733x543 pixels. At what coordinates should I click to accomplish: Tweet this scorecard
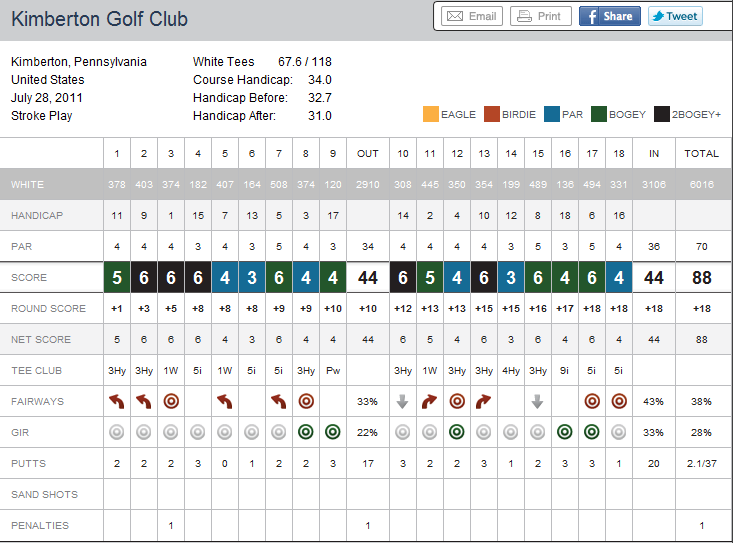675,16
